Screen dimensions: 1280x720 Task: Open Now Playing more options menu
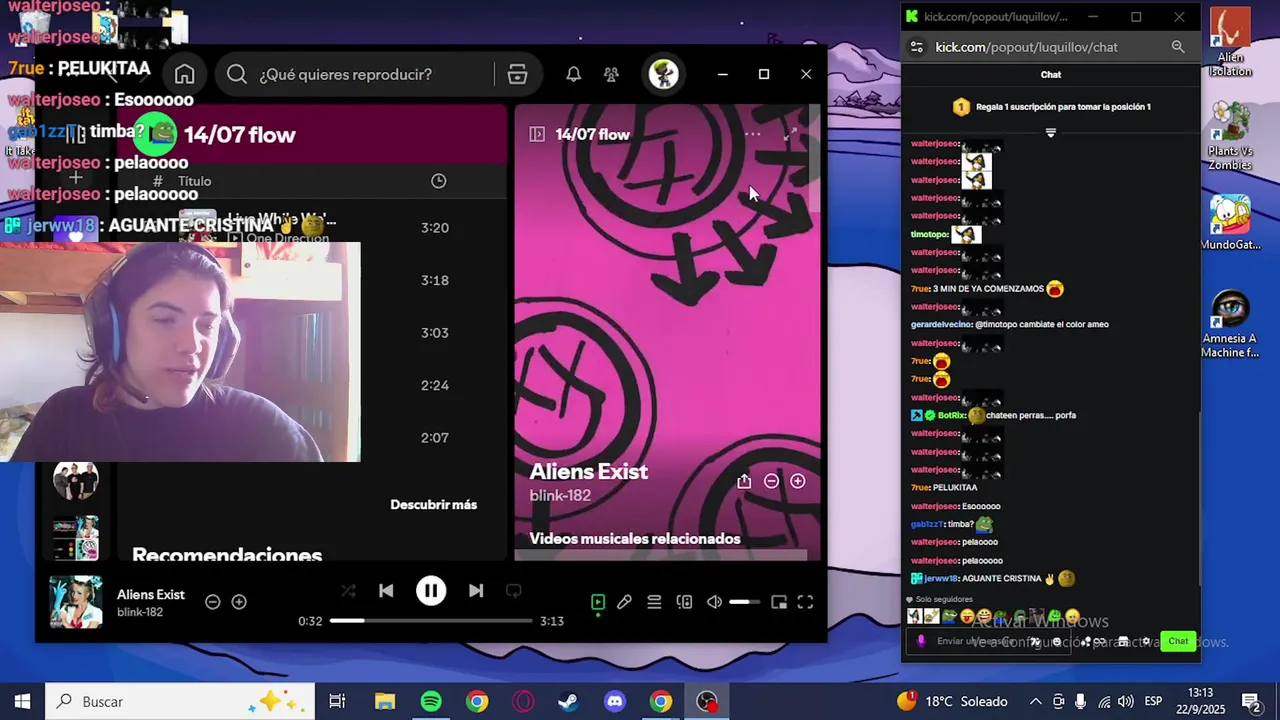point(753,134)
